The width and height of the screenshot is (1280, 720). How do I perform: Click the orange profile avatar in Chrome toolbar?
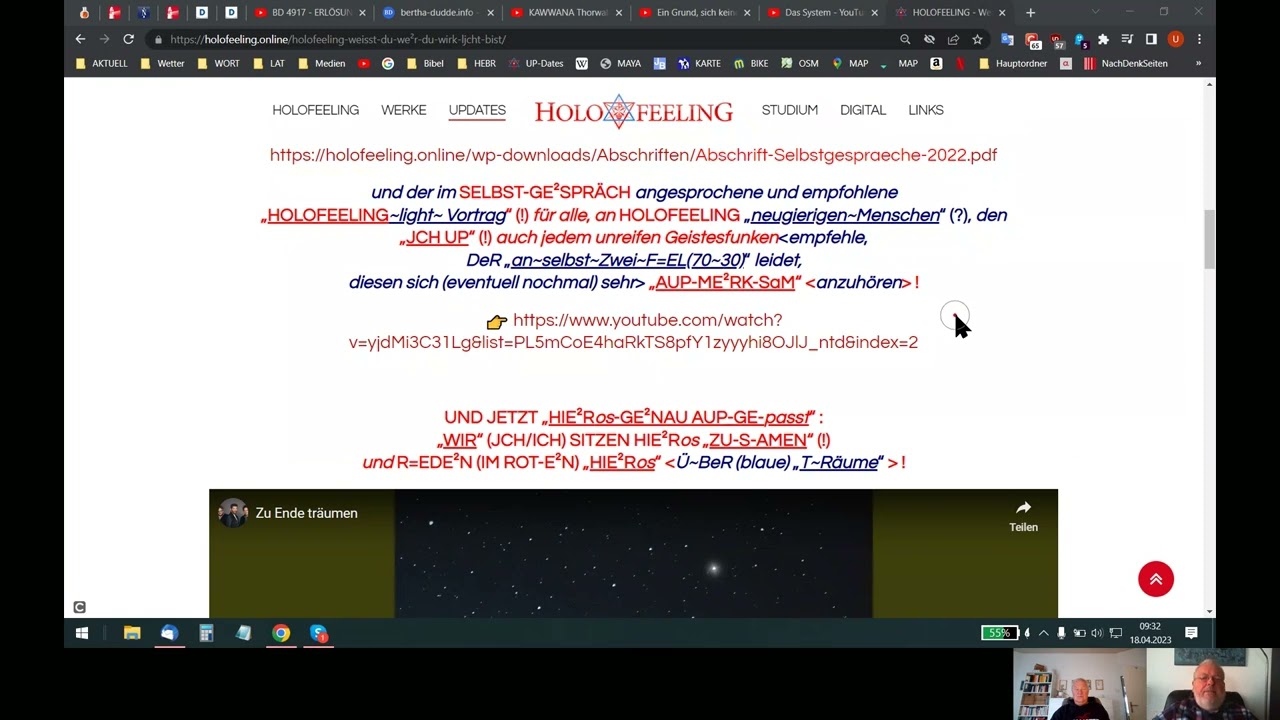(x=1175, y=39)
